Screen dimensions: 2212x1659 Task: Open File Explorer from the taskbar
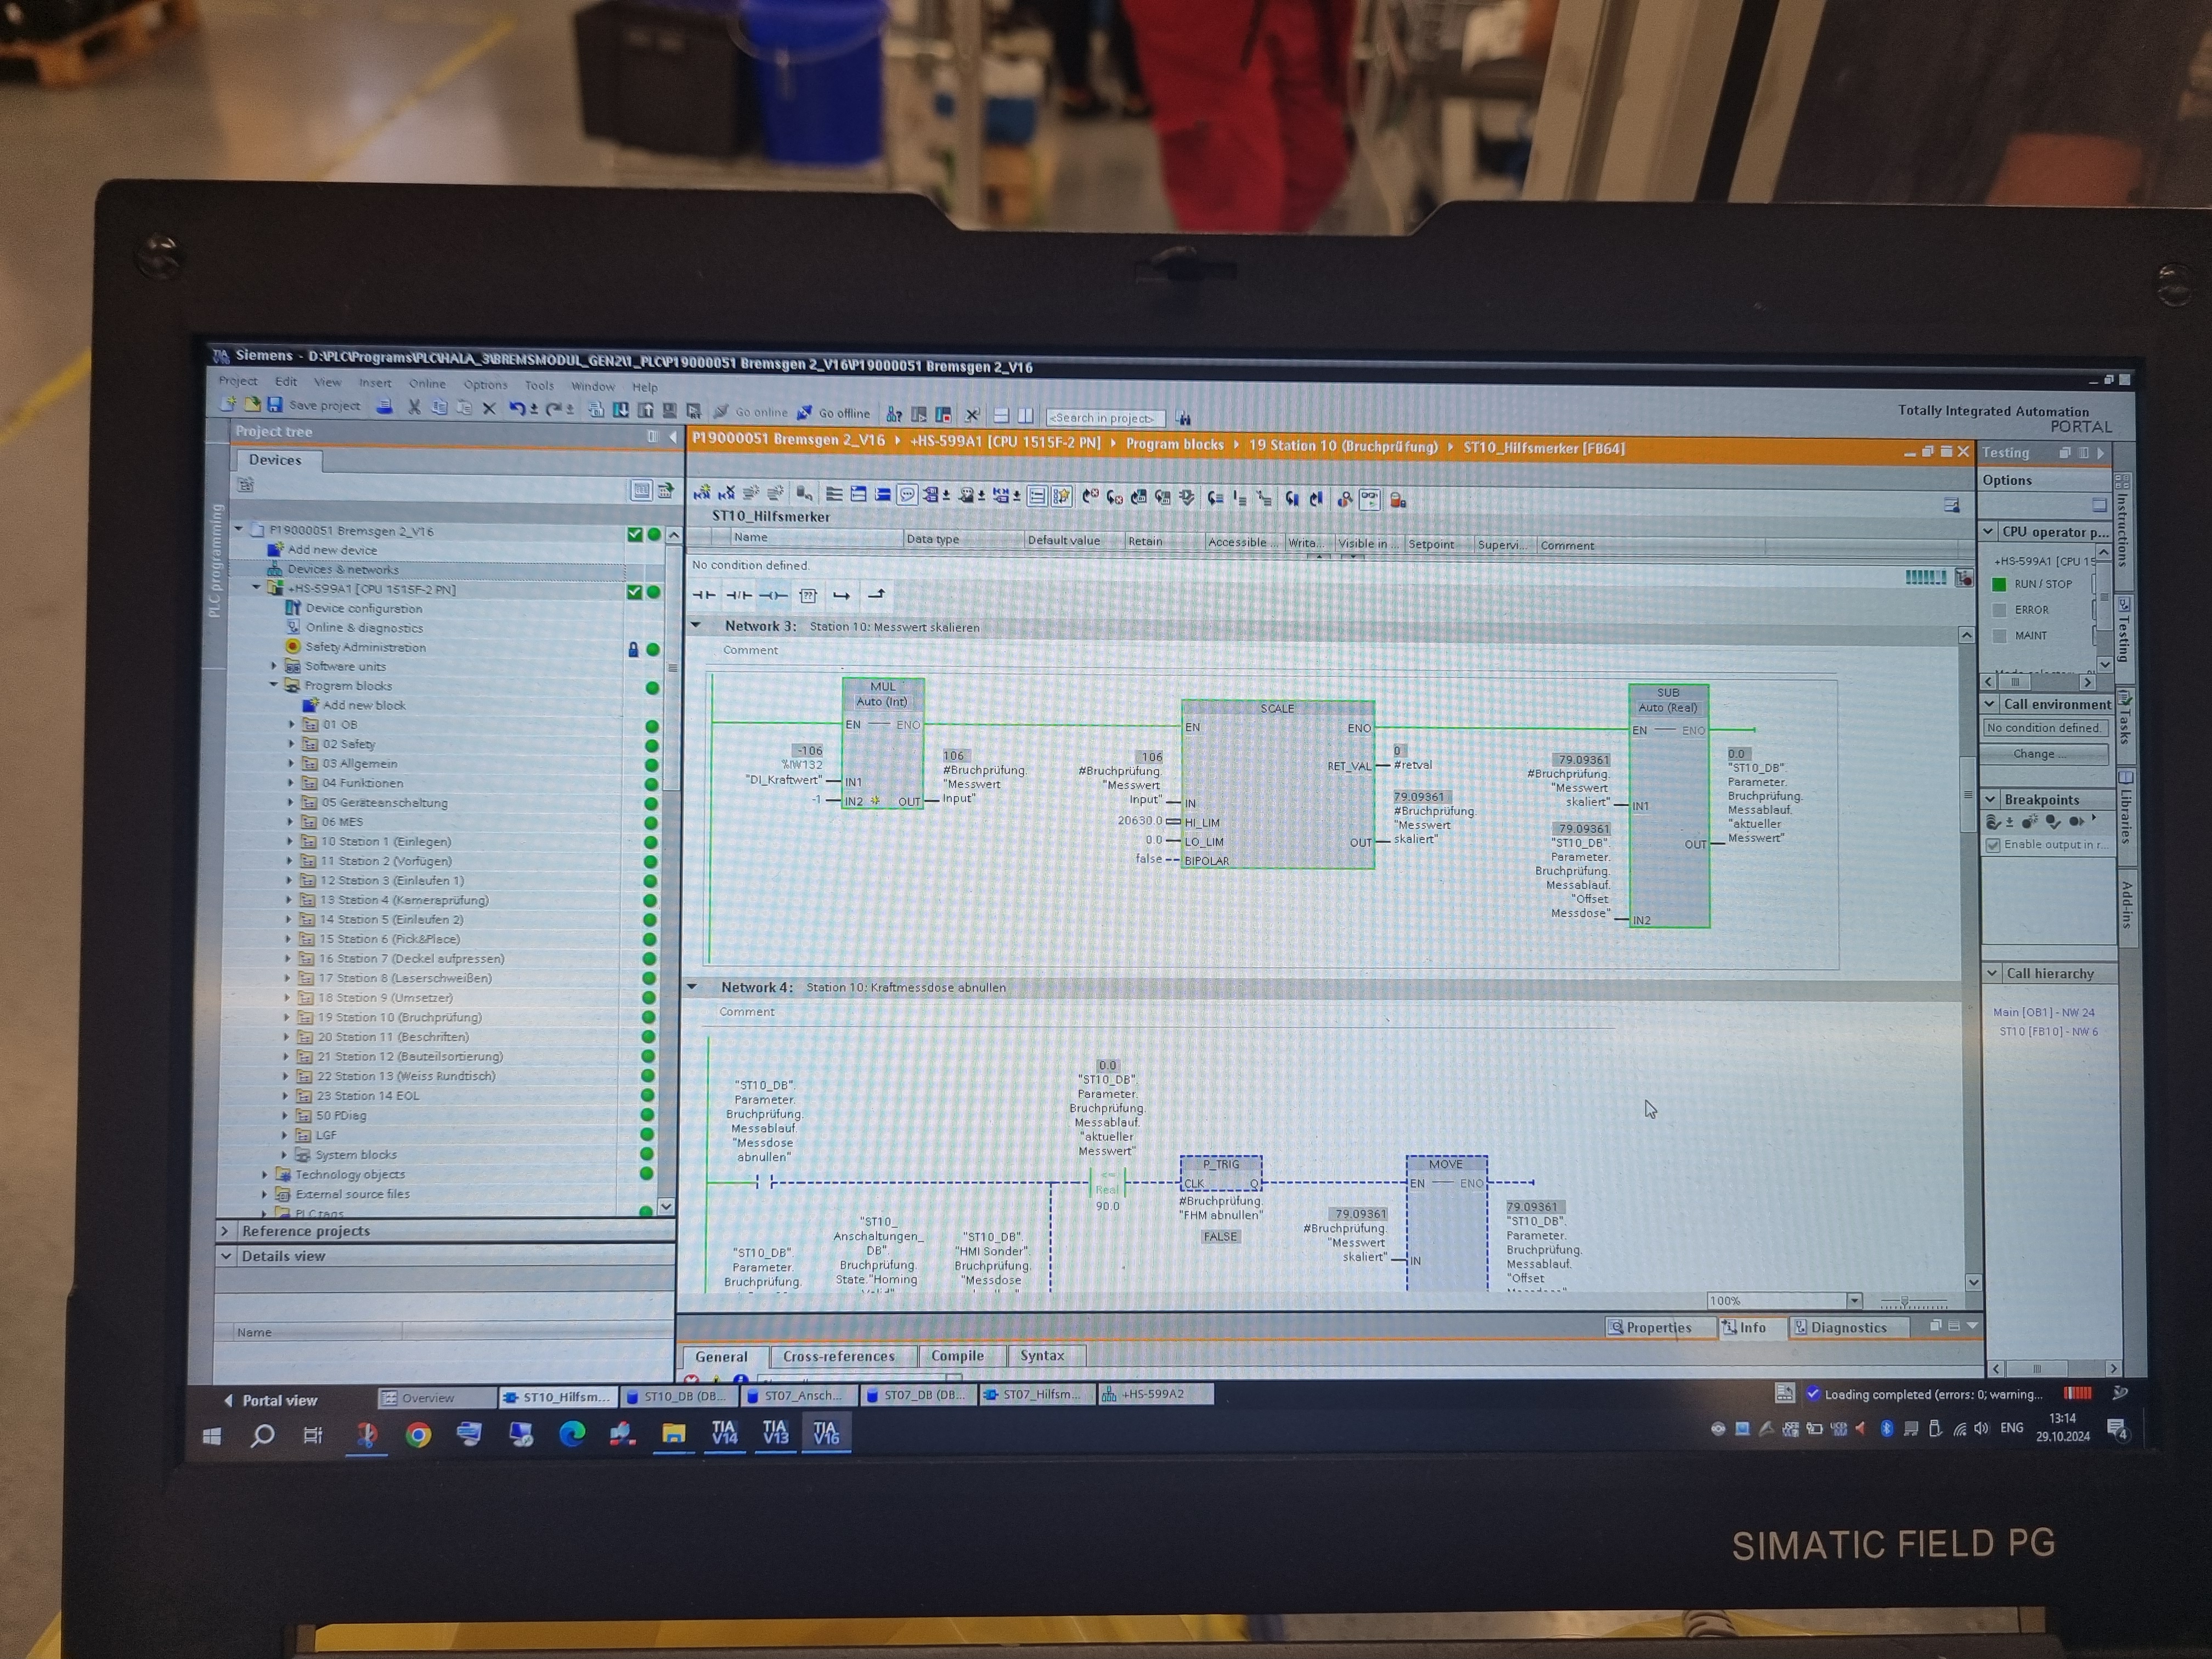click(673, 1434)
